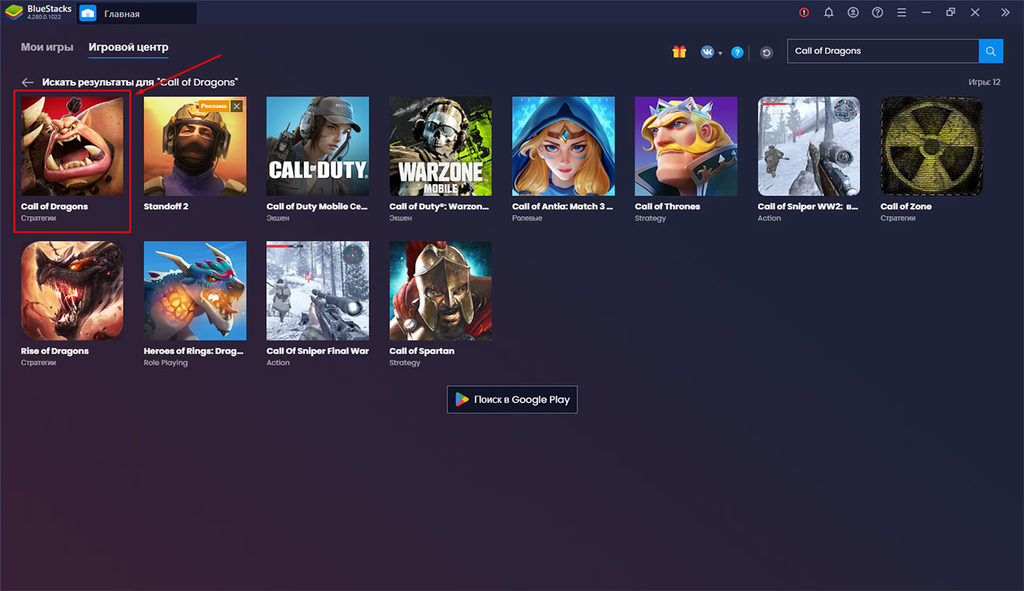This screenshot has width=1024, height=591.
Task: Focus the Call of Dragons search field
Action: coord(882,51)
